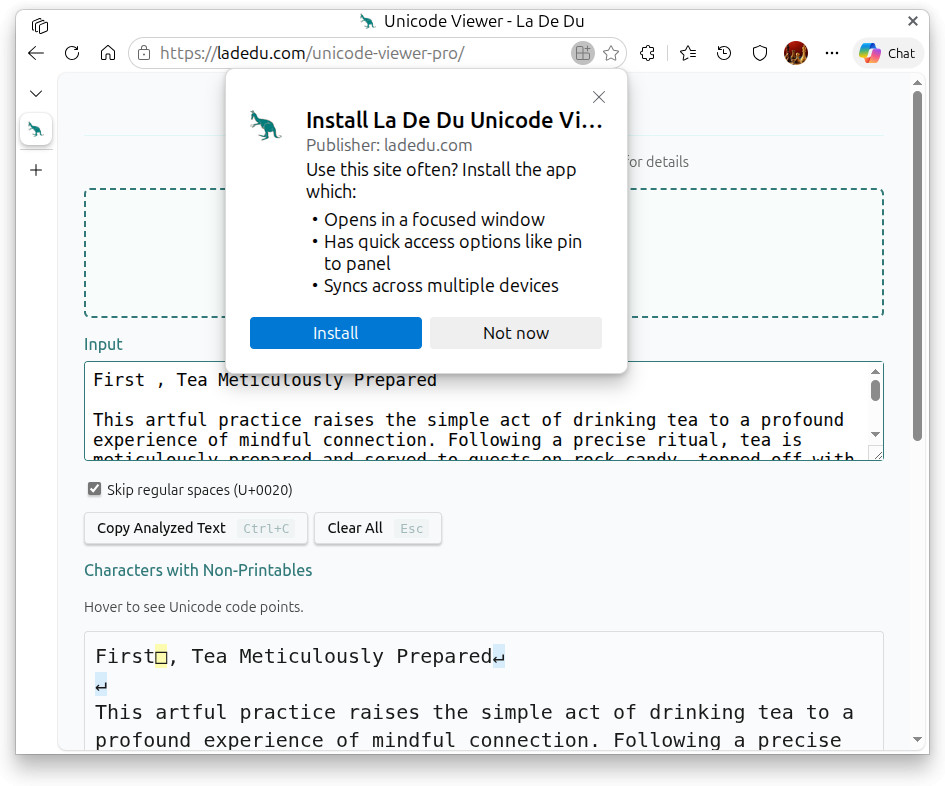This screenshot has width=945, height=786.
Task: Click the return symbol after Prepared
Action: [499, 656]
